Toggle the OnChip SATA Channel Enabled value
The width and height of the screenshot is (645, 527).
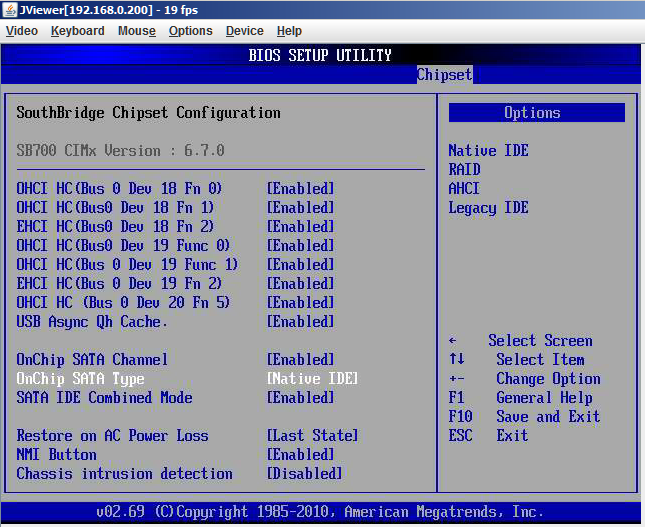pyautogui.click(x=300, y=360)
